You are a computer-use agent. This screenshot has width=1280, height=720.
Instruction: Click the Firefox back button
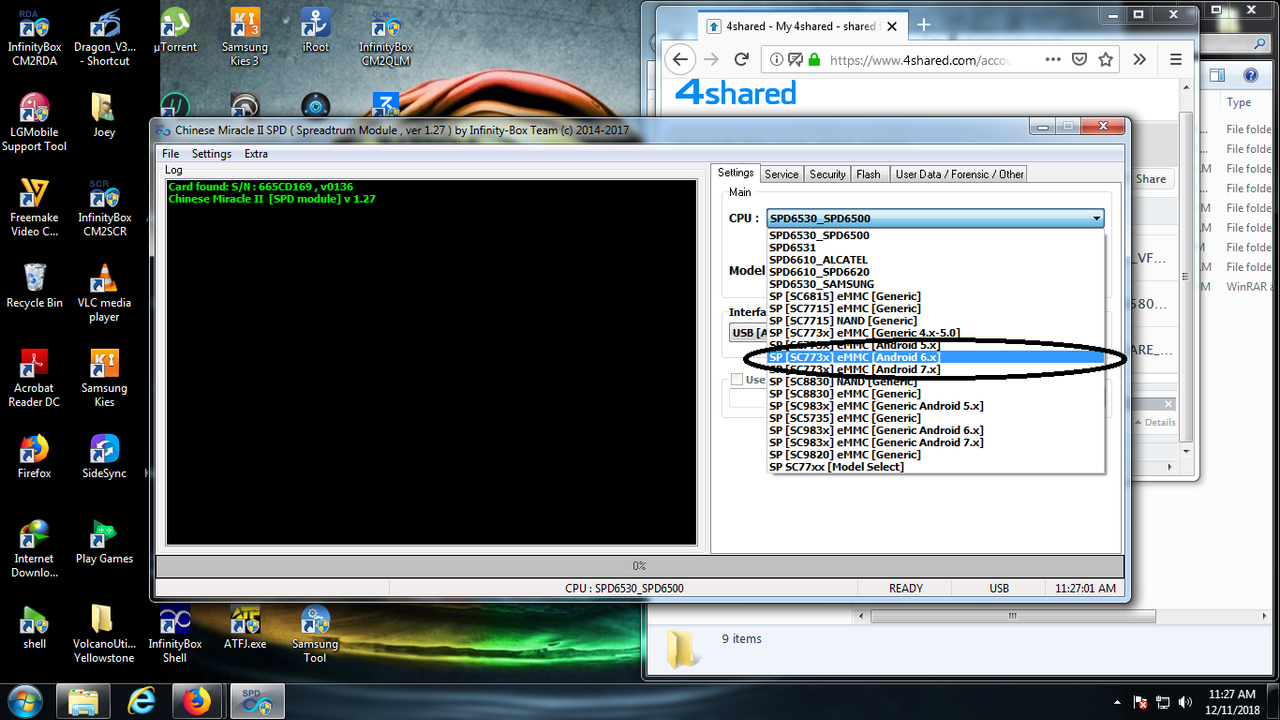point(680,60)
